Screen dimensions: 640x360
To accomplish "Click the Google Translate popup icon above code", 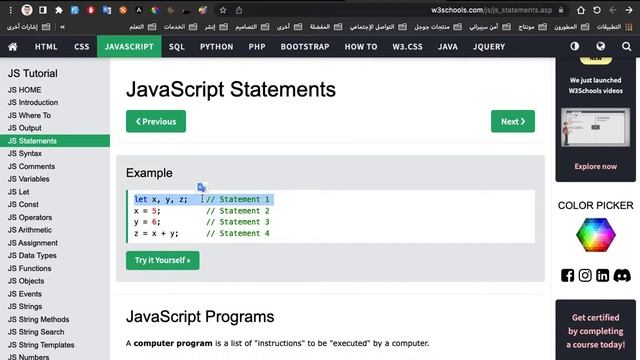I will click(x=202, y=187).
